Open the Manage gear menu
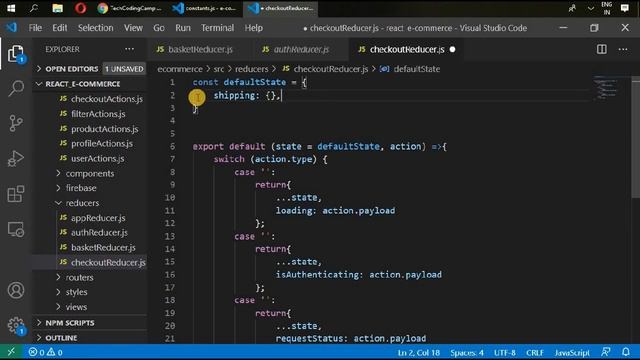The width and height of the screenshot is (640, 360). pos(16,325)
